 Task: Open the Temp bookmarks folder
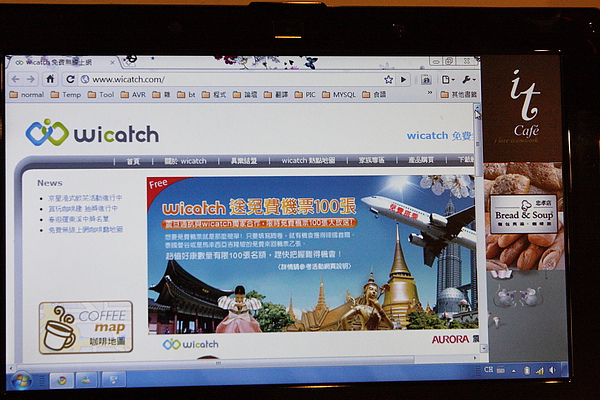click(66, 94)
